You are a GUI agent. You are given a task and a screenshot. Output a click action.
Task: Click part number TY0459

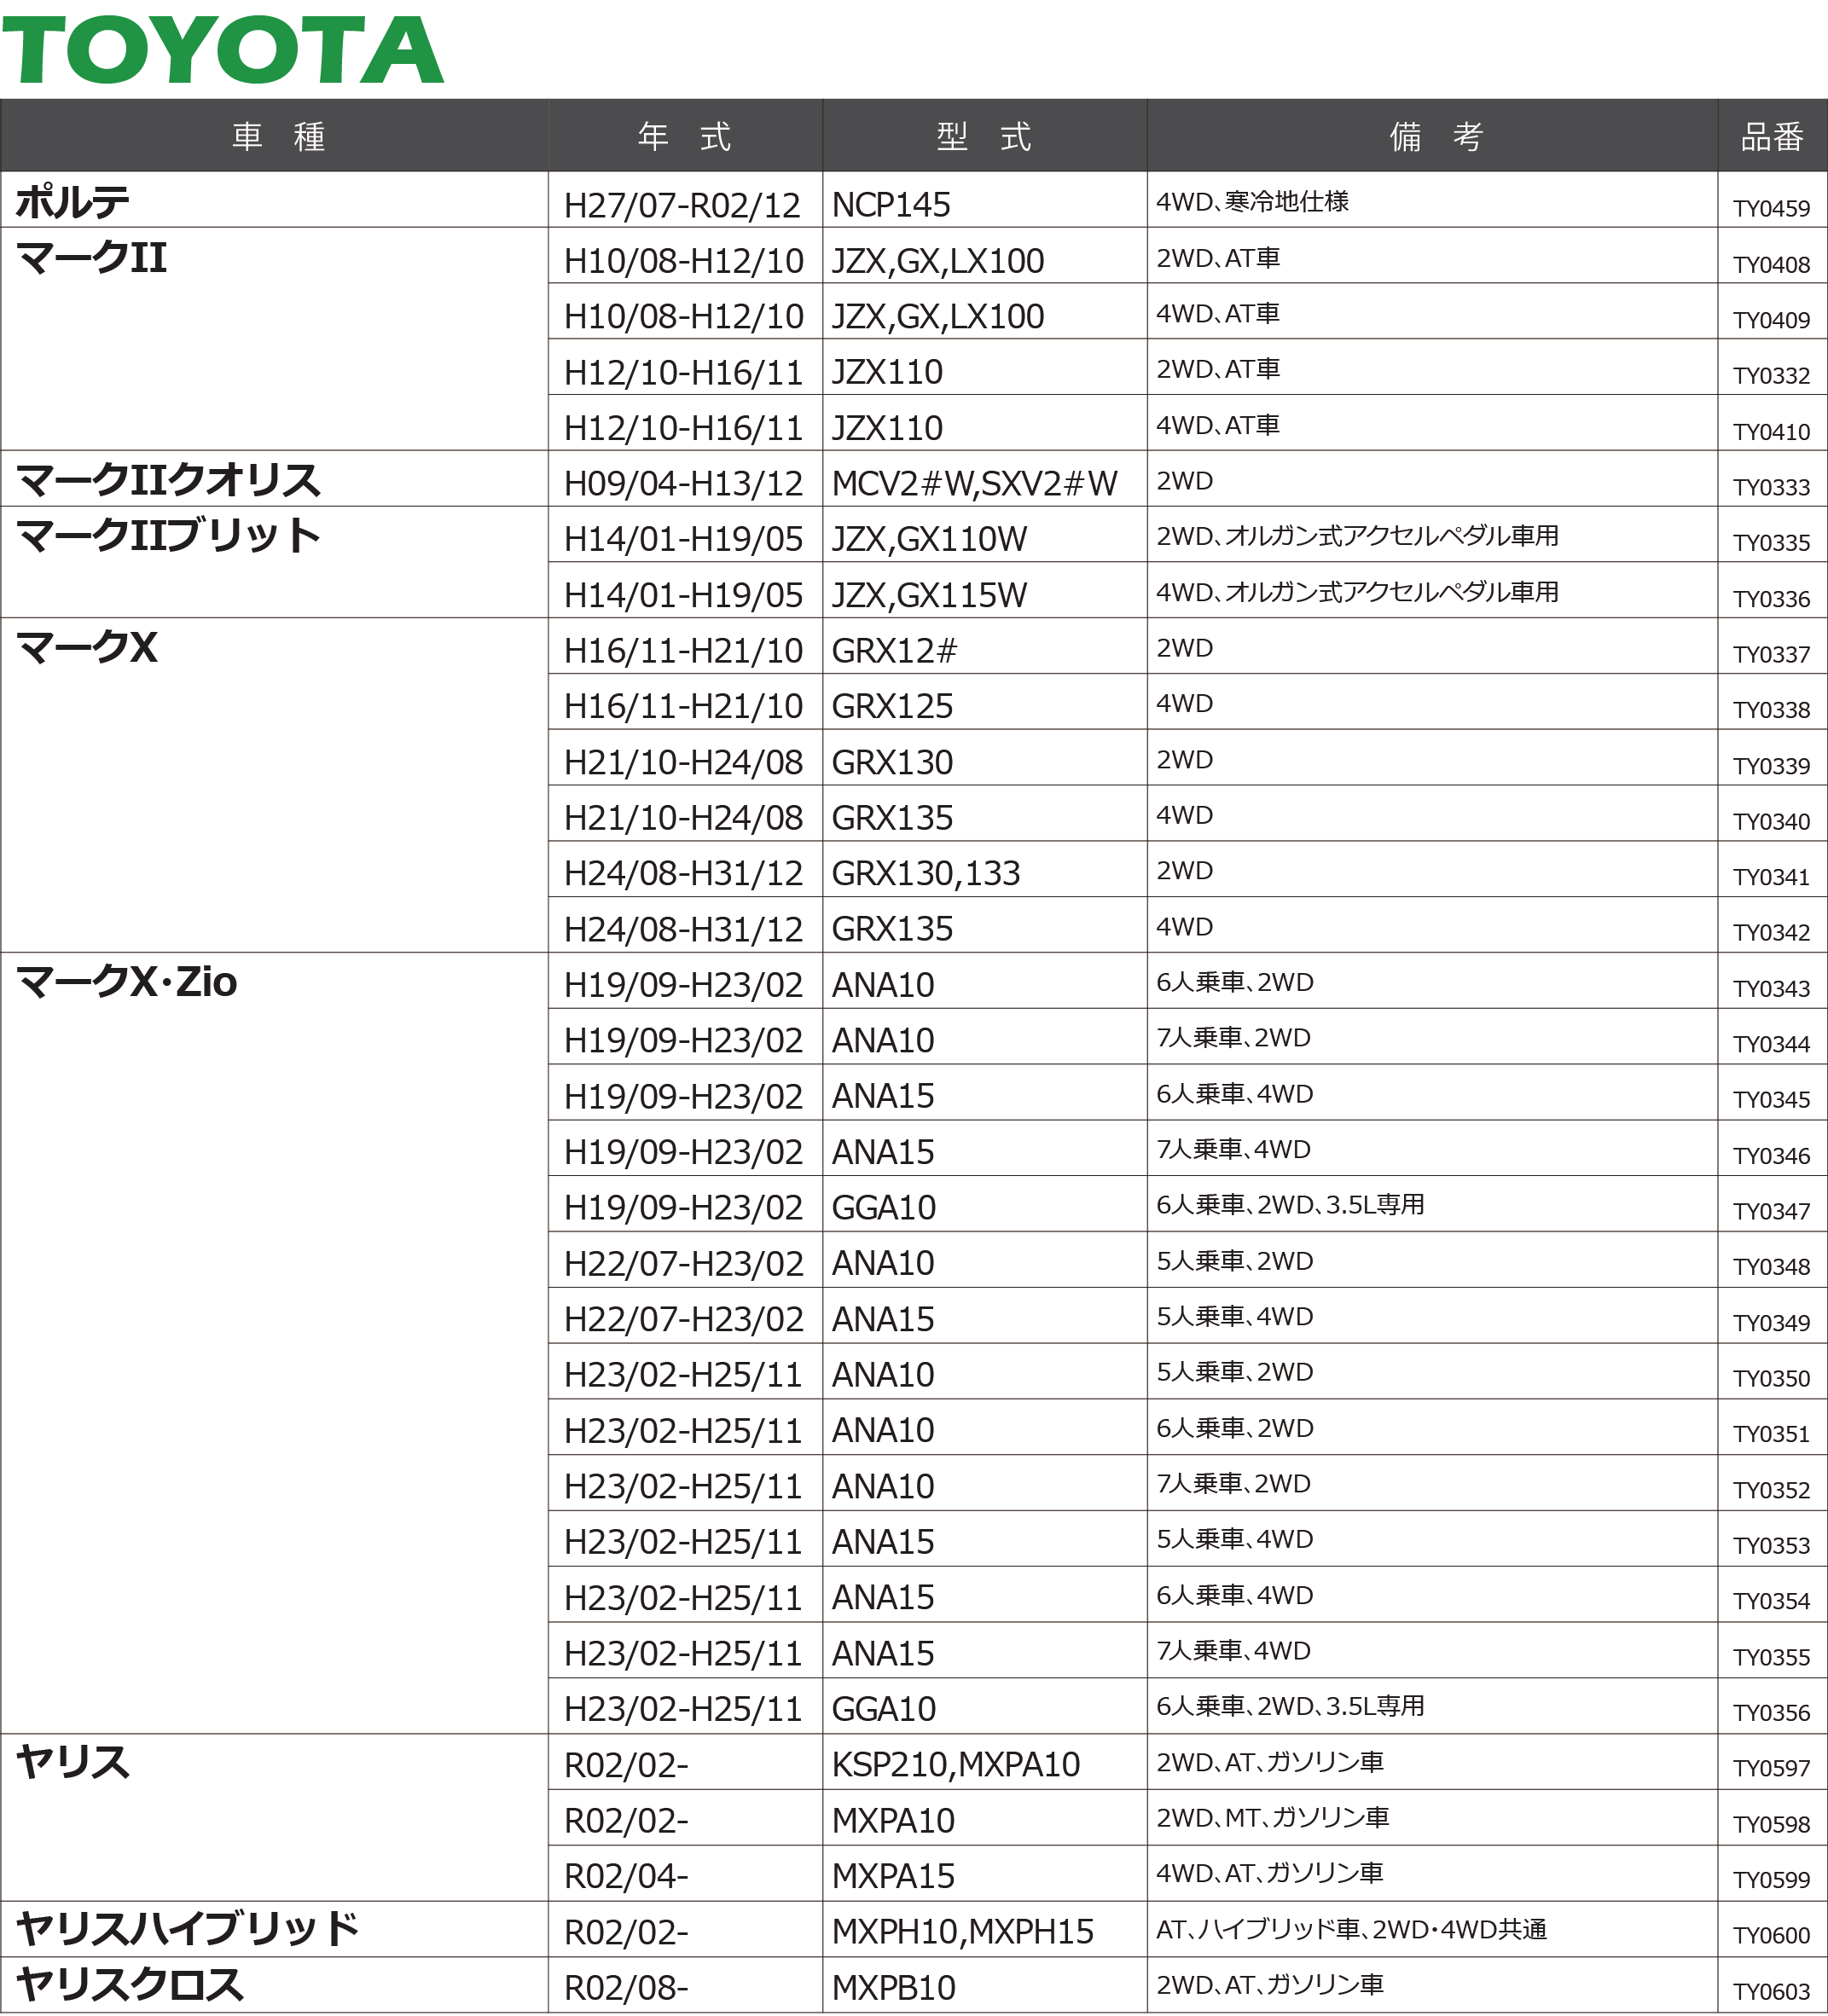[1771, 208]
